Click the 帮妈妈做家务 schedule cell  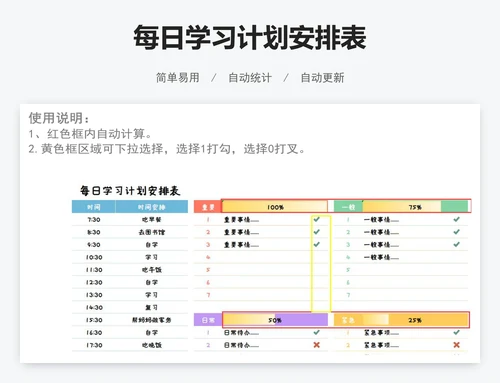pos(152,320)
